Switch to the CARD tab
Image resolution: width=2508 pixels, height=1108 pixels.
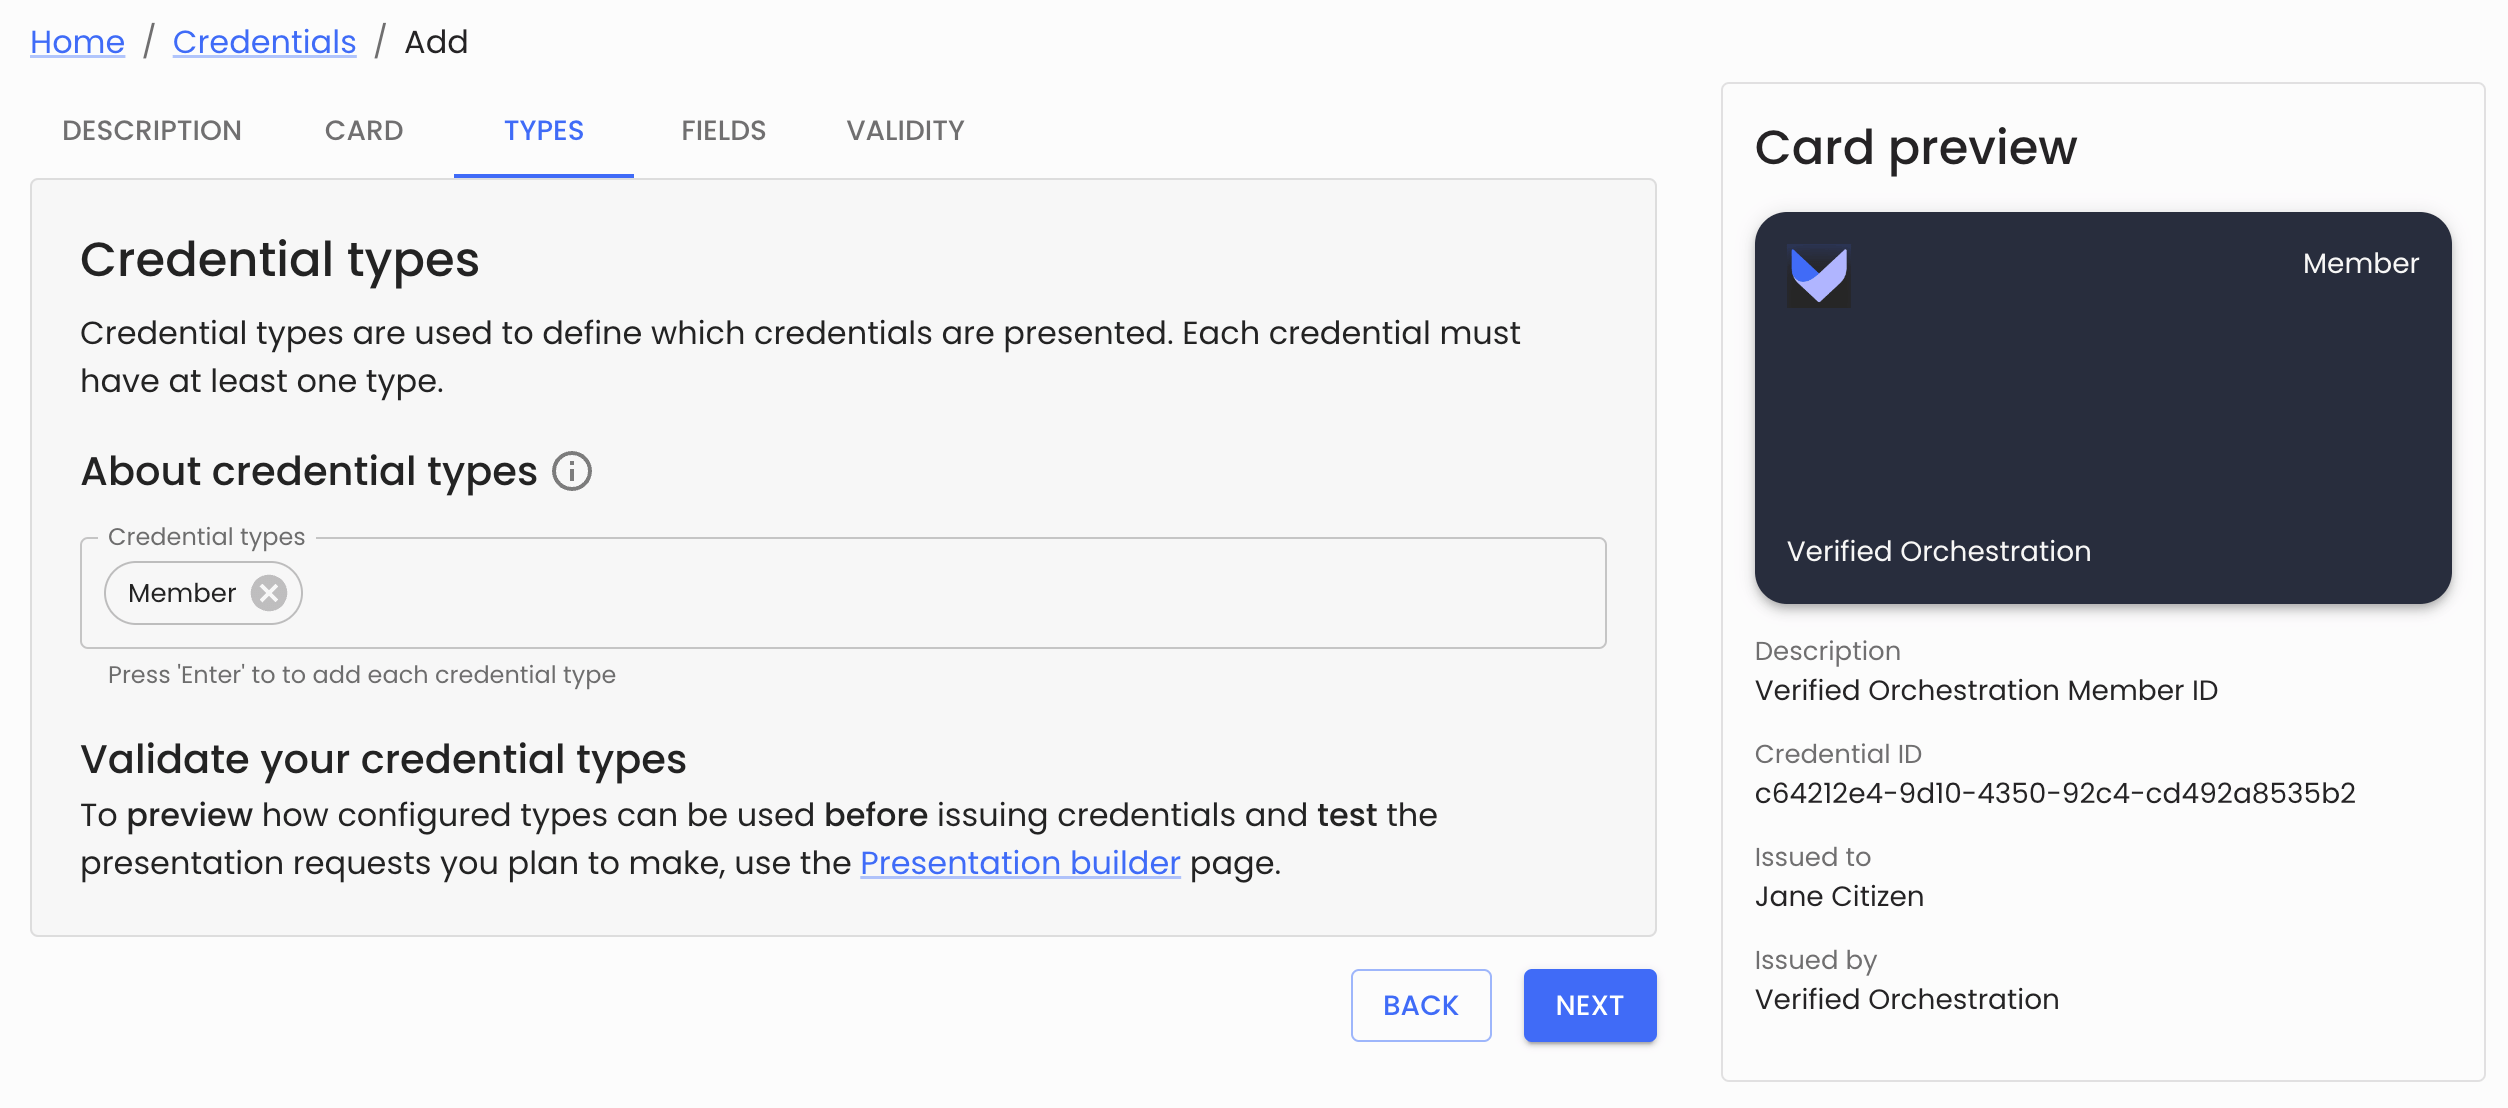[363, 130]
